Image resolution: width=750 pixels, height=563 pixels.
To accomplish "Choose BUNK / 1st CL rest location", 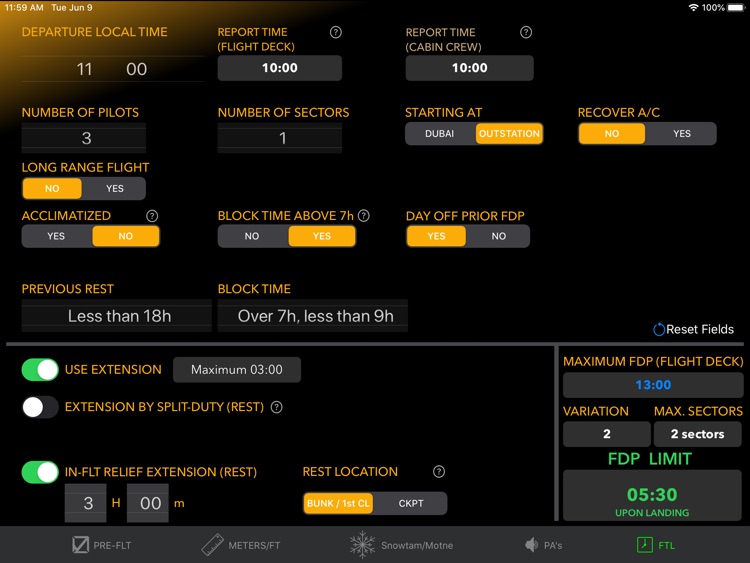I will click(x=338, y=504).
